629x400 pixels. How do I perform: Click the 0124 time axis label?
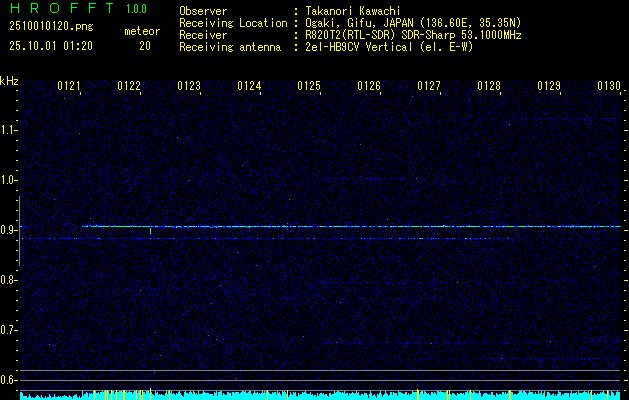249,86
